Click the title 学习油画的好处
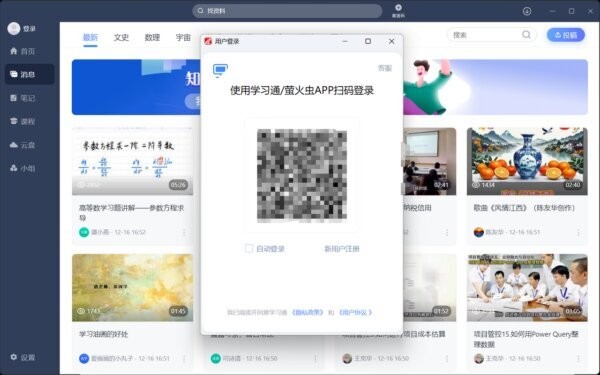Image resolution: width=600 pixels, height=375 pixels. (x=103, y=334)
